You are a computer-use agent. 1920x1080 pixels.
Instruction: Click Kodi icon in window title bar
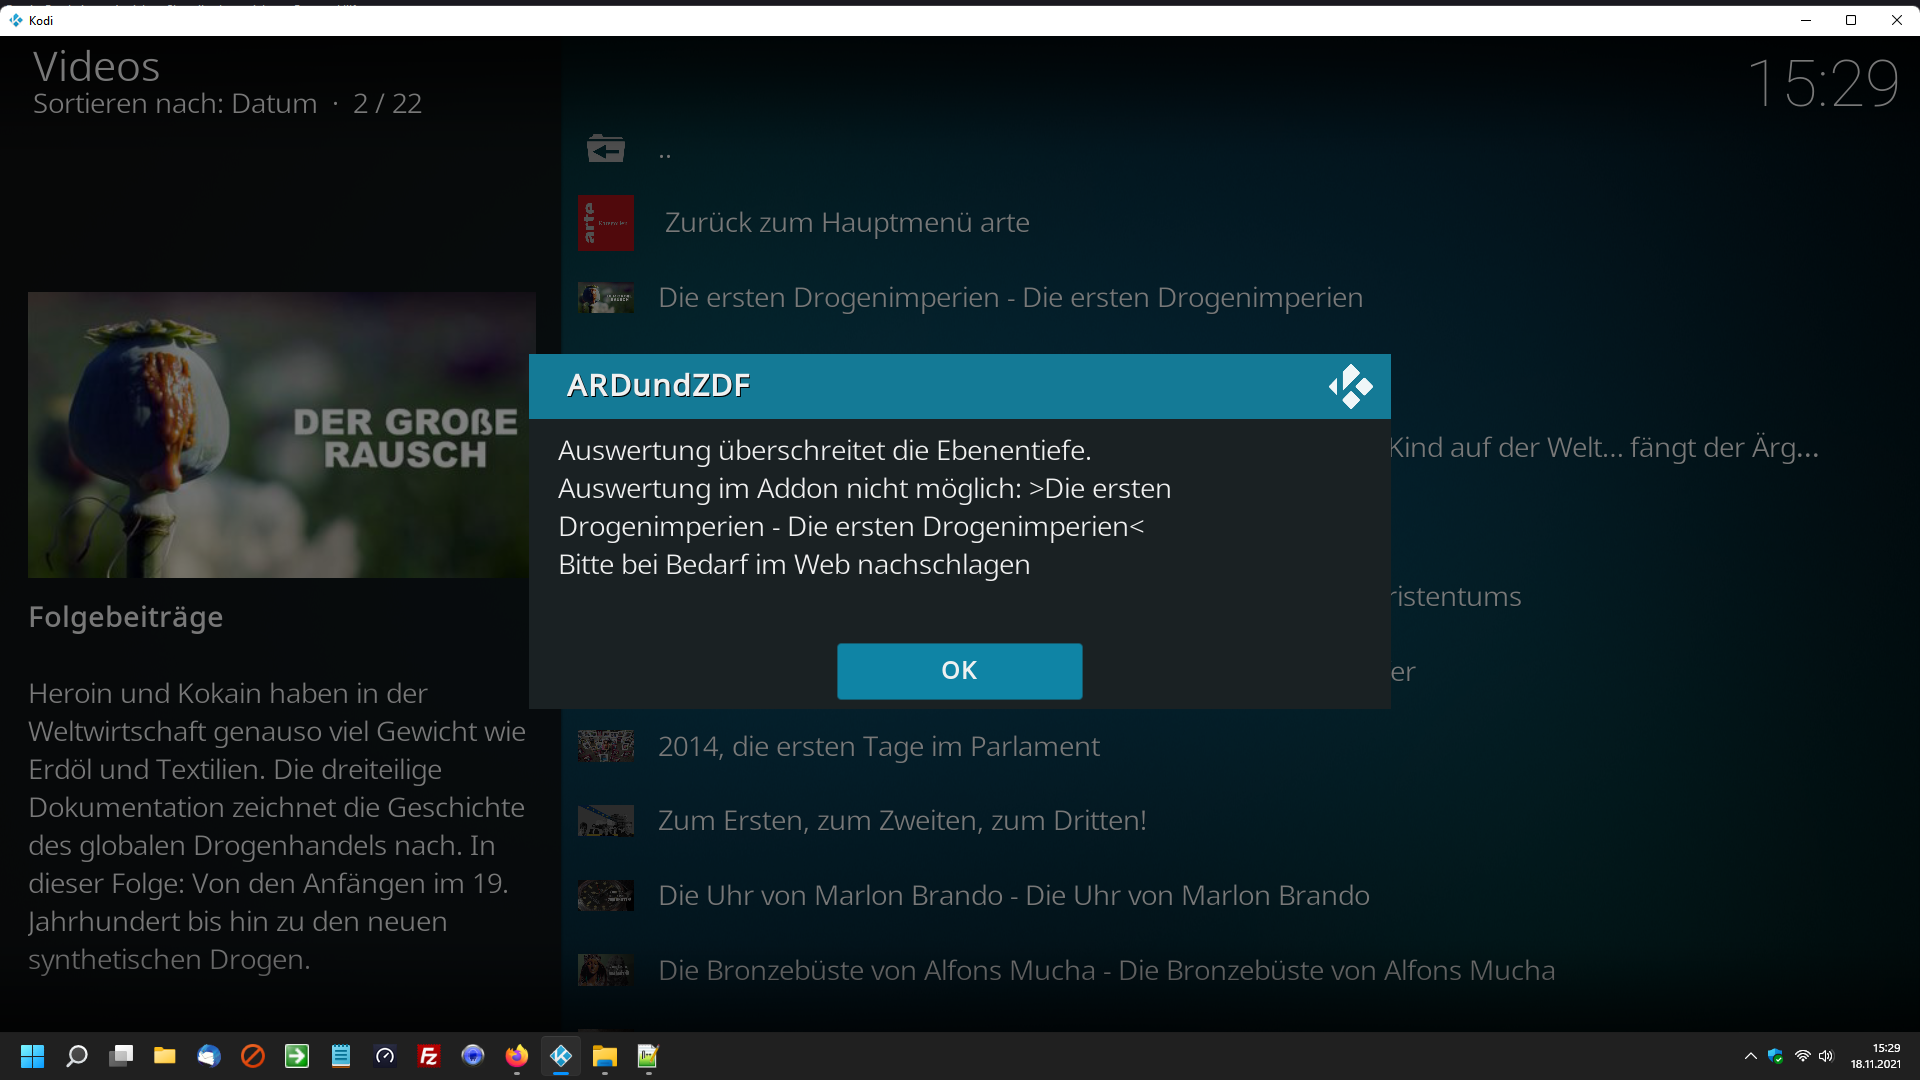(16, 20)
